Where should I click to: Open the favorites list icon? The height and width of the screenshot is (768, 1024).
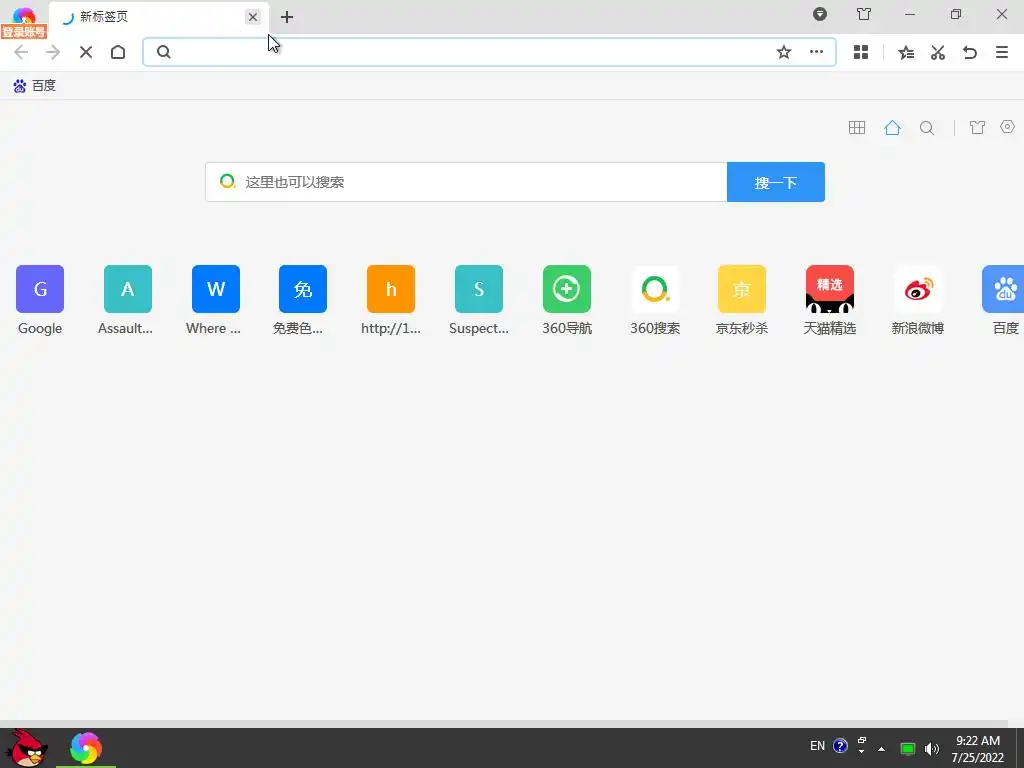coord(906,52)
